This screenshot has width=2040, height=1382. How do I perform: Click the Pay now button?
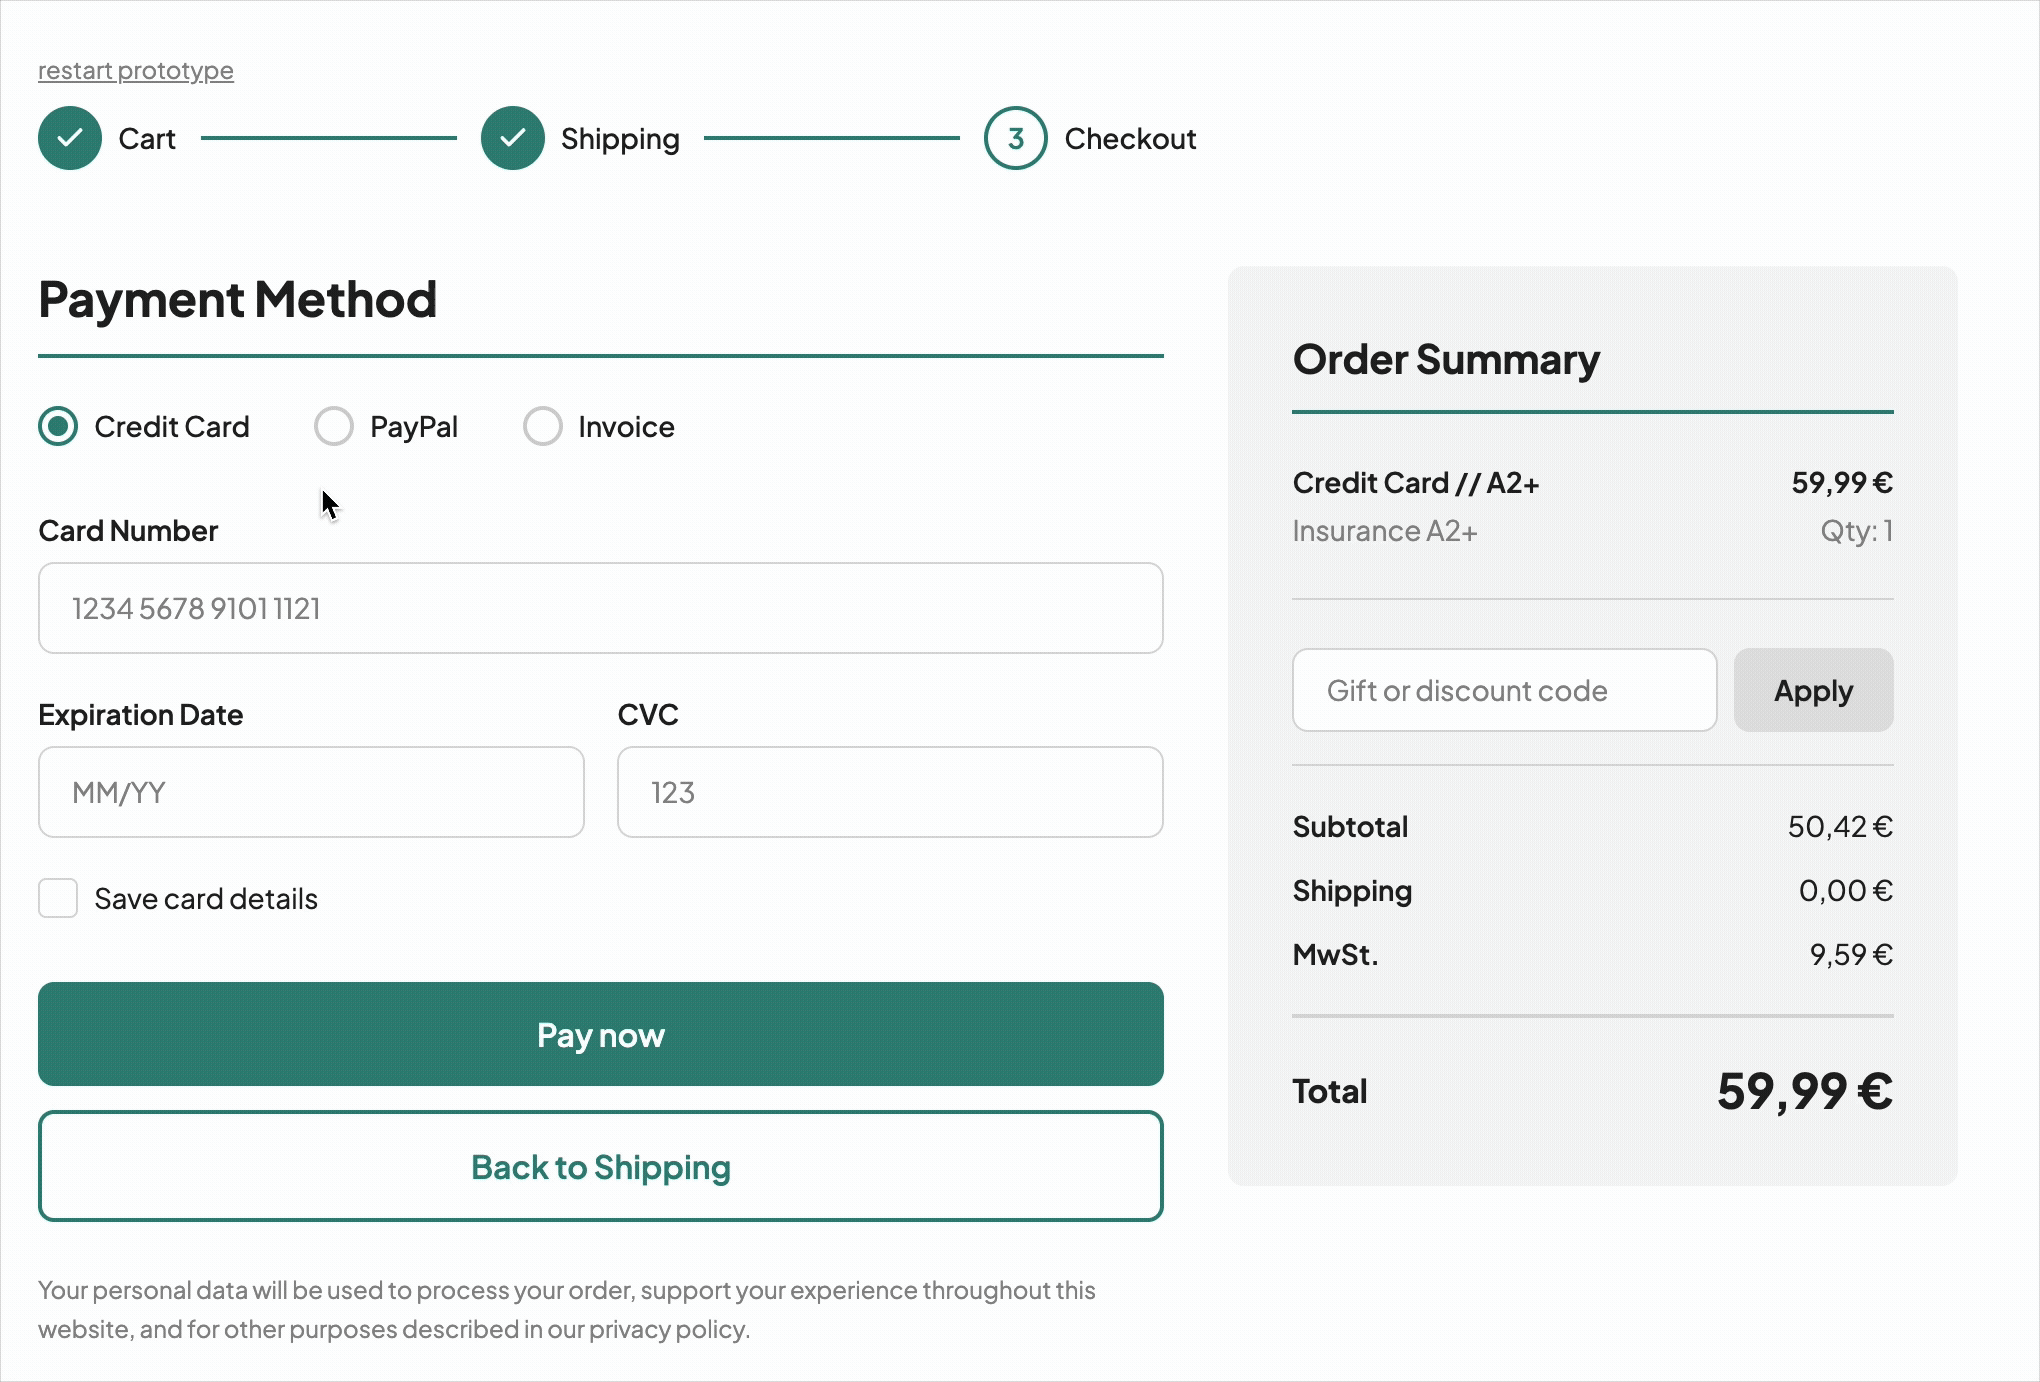[600, 1034]
